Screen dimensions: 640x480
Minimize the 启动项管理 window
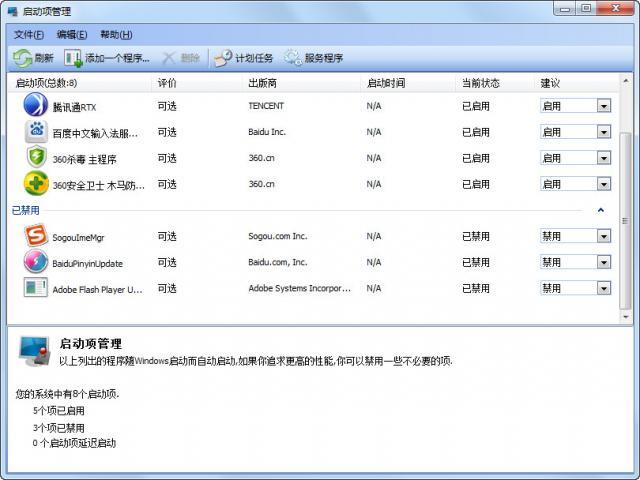(565, 8)
